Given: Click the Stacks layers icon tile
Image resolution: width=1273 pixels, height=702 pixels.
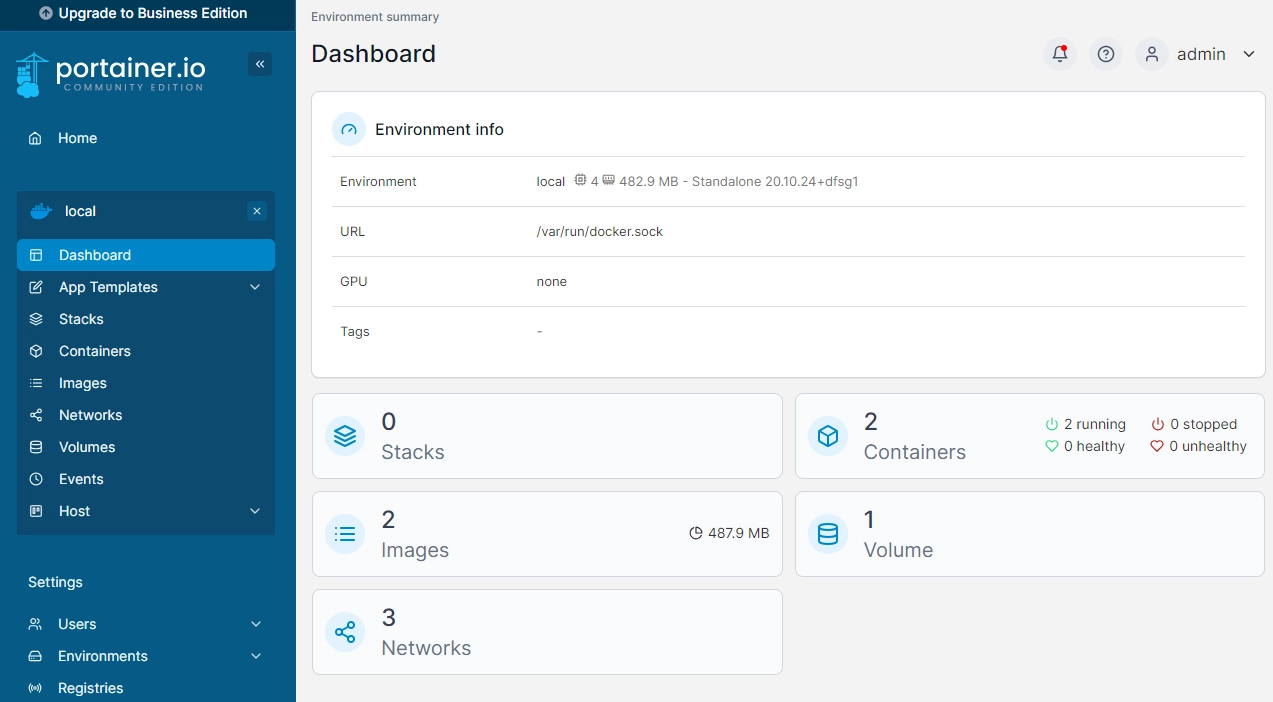Looking at the screenshot, I should [345, 436].
